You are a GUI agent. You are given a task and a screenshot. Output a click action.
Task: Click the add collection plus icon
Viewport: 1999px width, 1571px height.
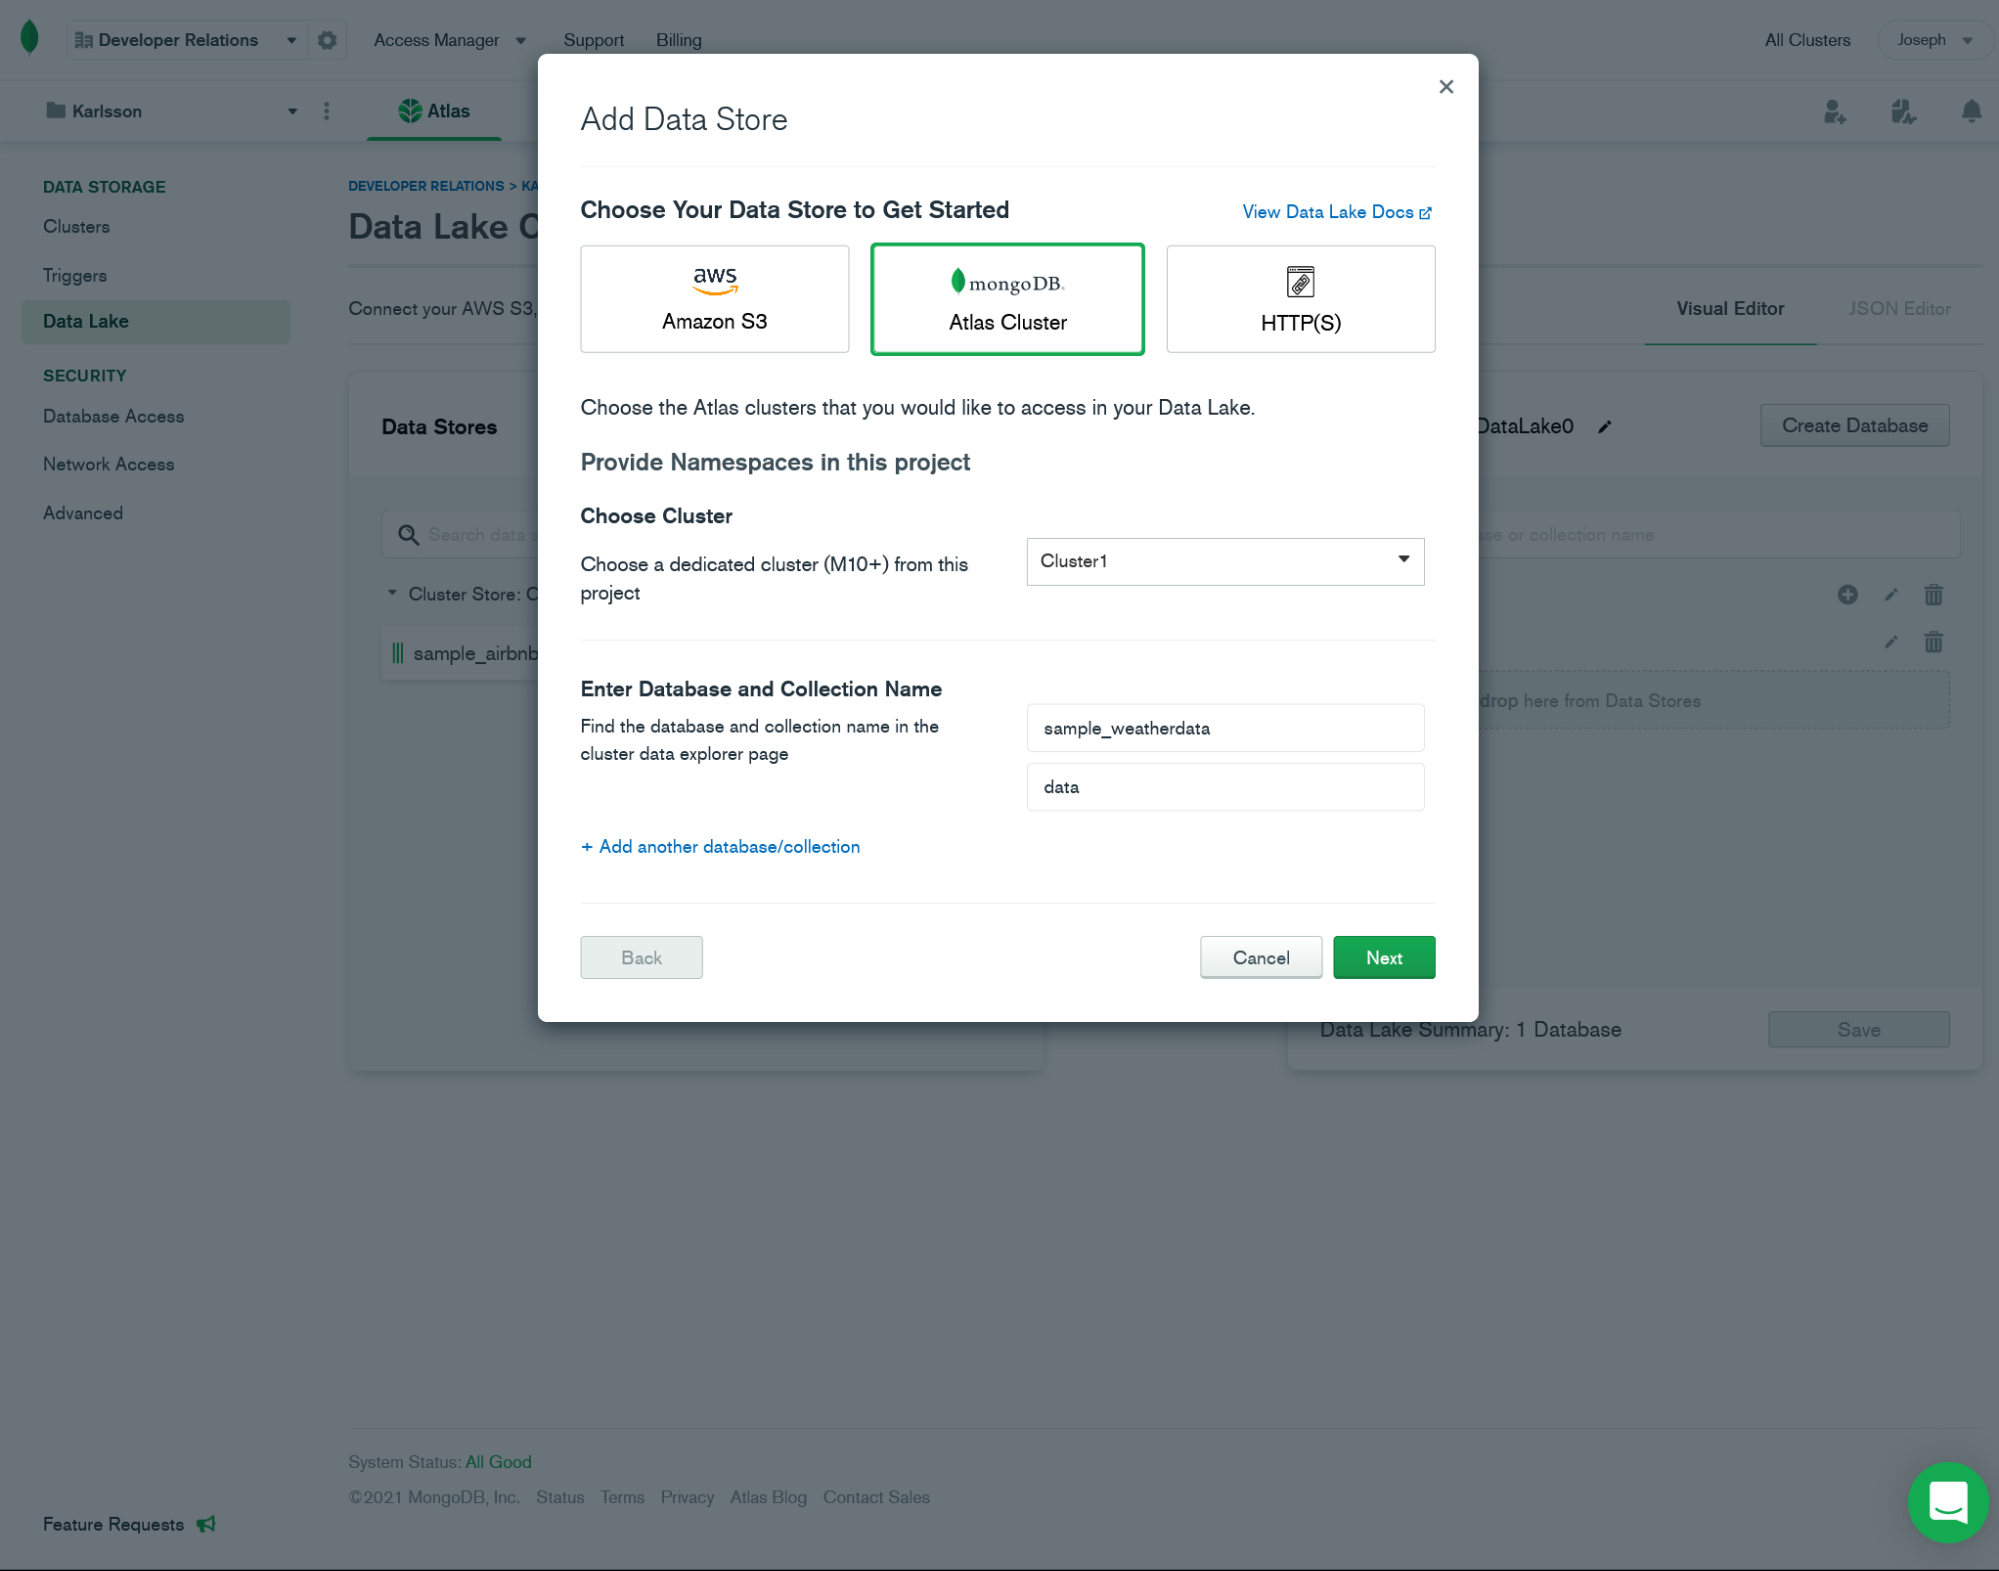pyautogui.click(x=1848, y=595)
